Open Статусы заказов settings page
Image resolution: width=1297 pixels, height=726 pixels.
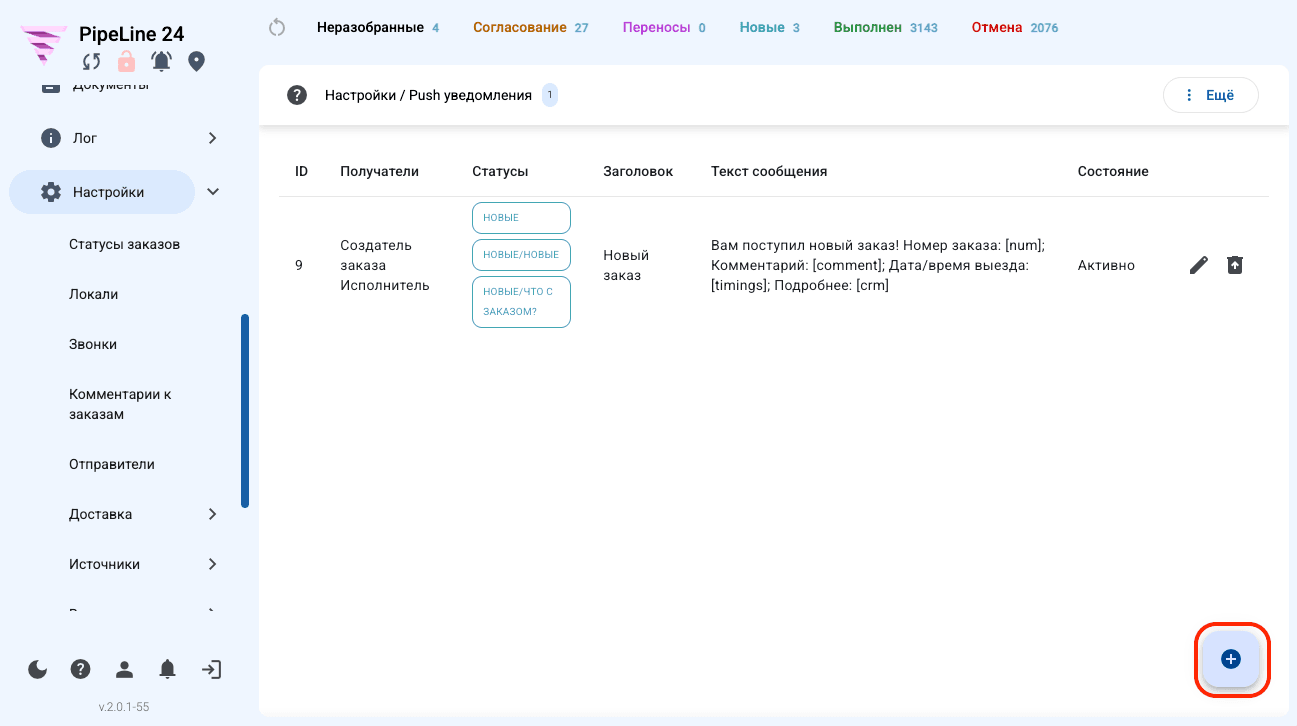pos(125,244)
